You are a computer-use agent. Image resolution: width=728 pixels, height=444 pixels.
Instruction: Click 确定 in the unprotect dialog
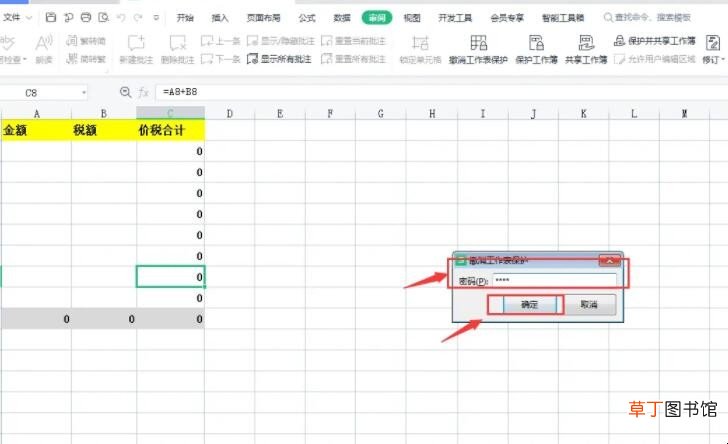(529, 305)
